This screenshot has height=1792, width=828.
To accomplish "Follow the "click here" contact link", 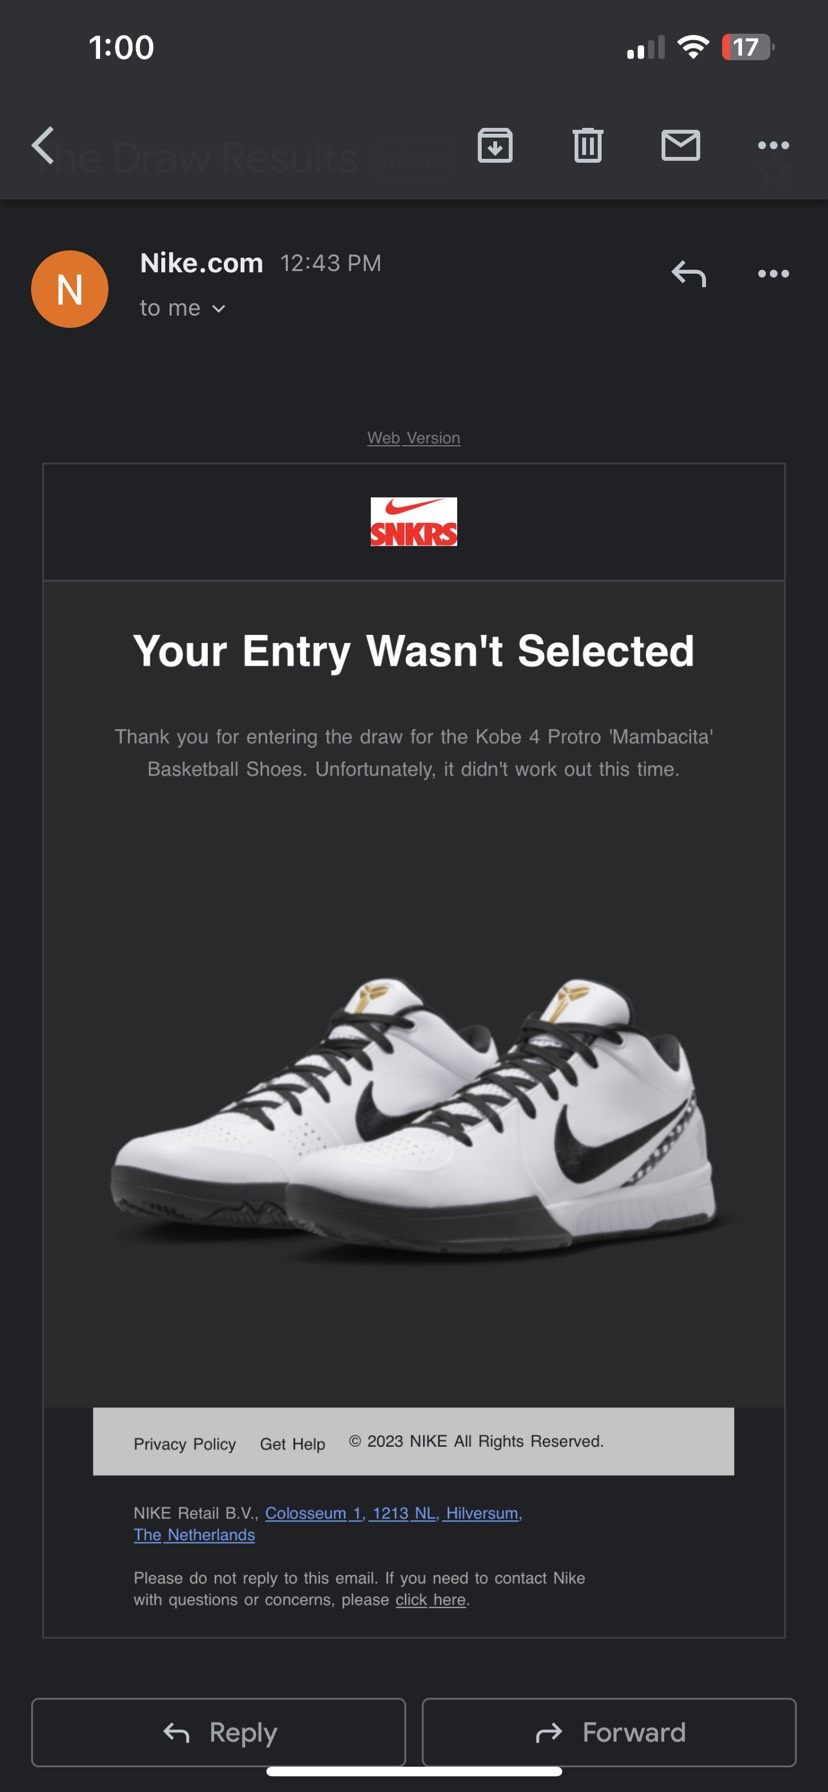I will pyautogui.click(x=431, y=1600).
